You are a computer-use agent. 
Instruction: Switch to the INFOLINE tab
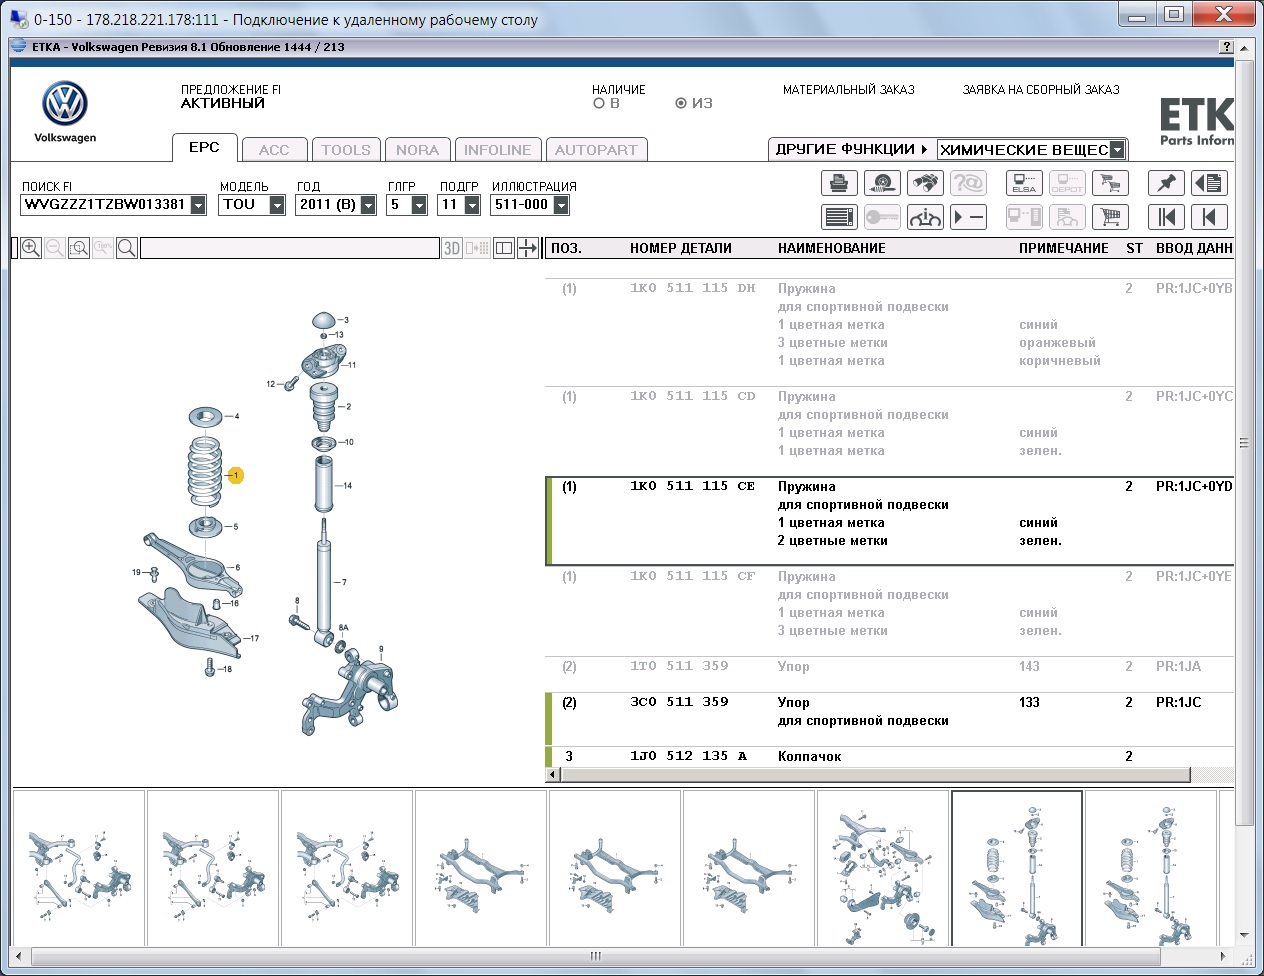click(497, 150)
